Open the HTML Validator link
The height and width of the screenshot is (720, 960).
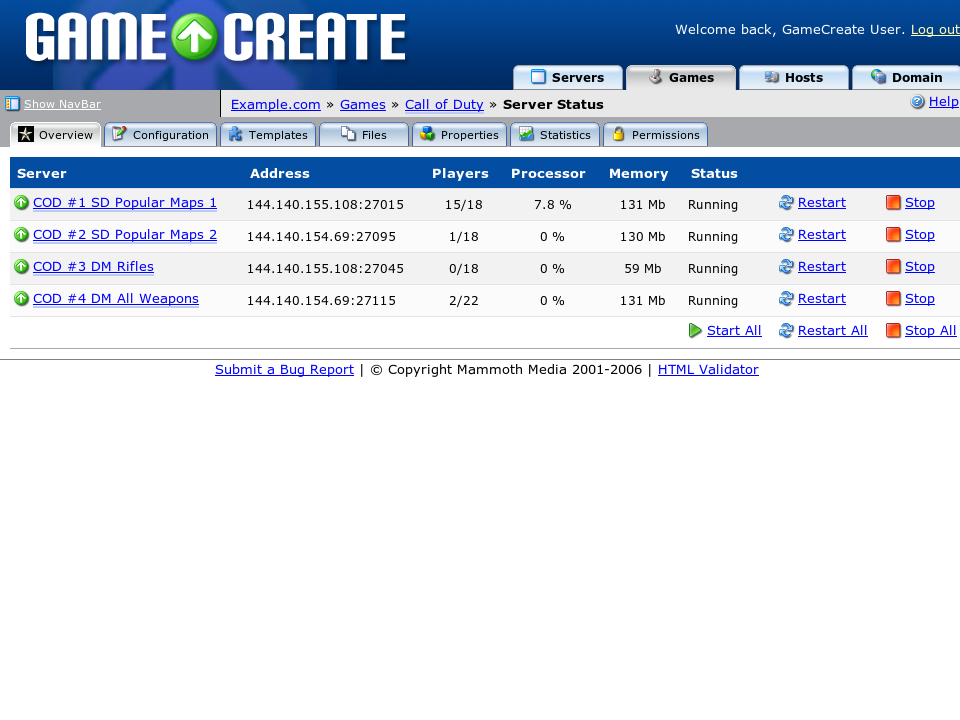point(708,370)
